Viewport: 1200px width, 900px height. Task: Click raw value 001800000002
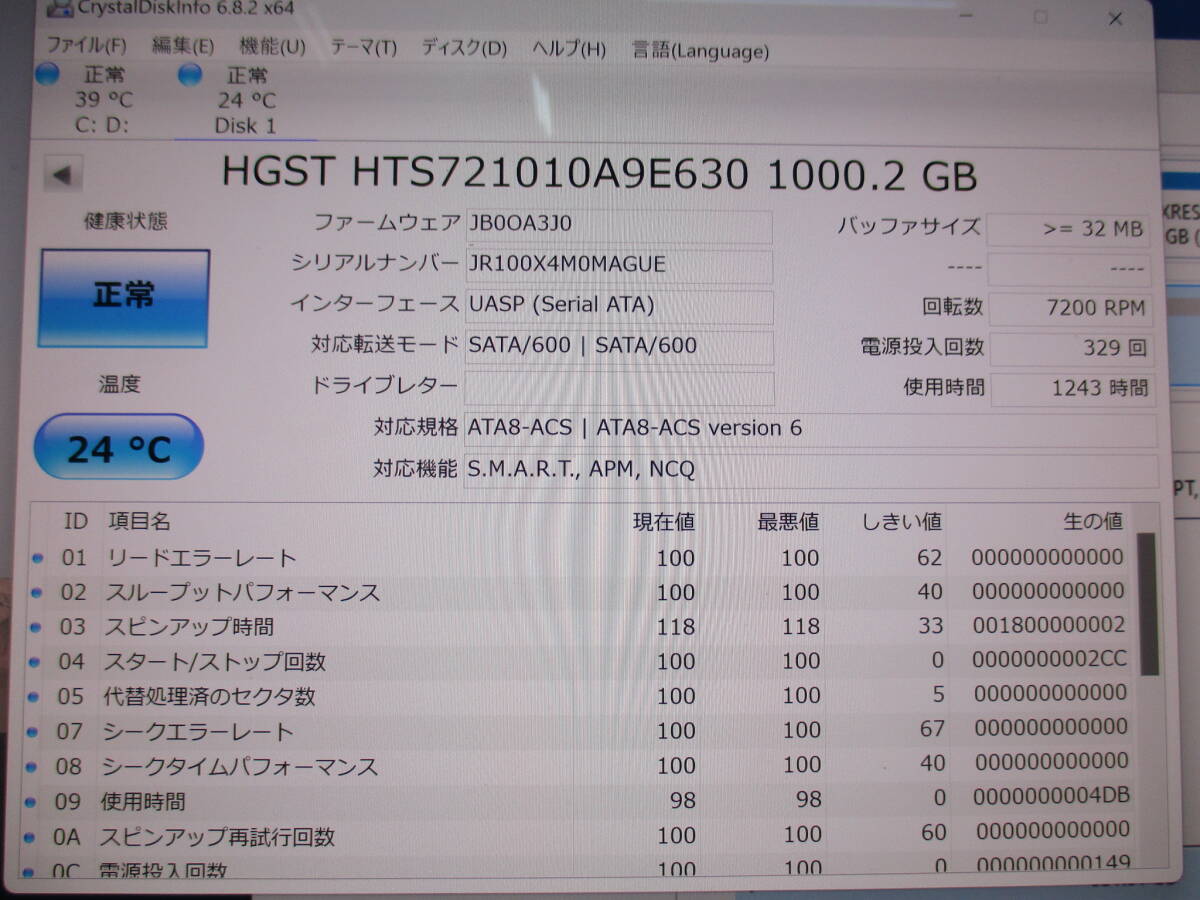[x=1049, y=626]
